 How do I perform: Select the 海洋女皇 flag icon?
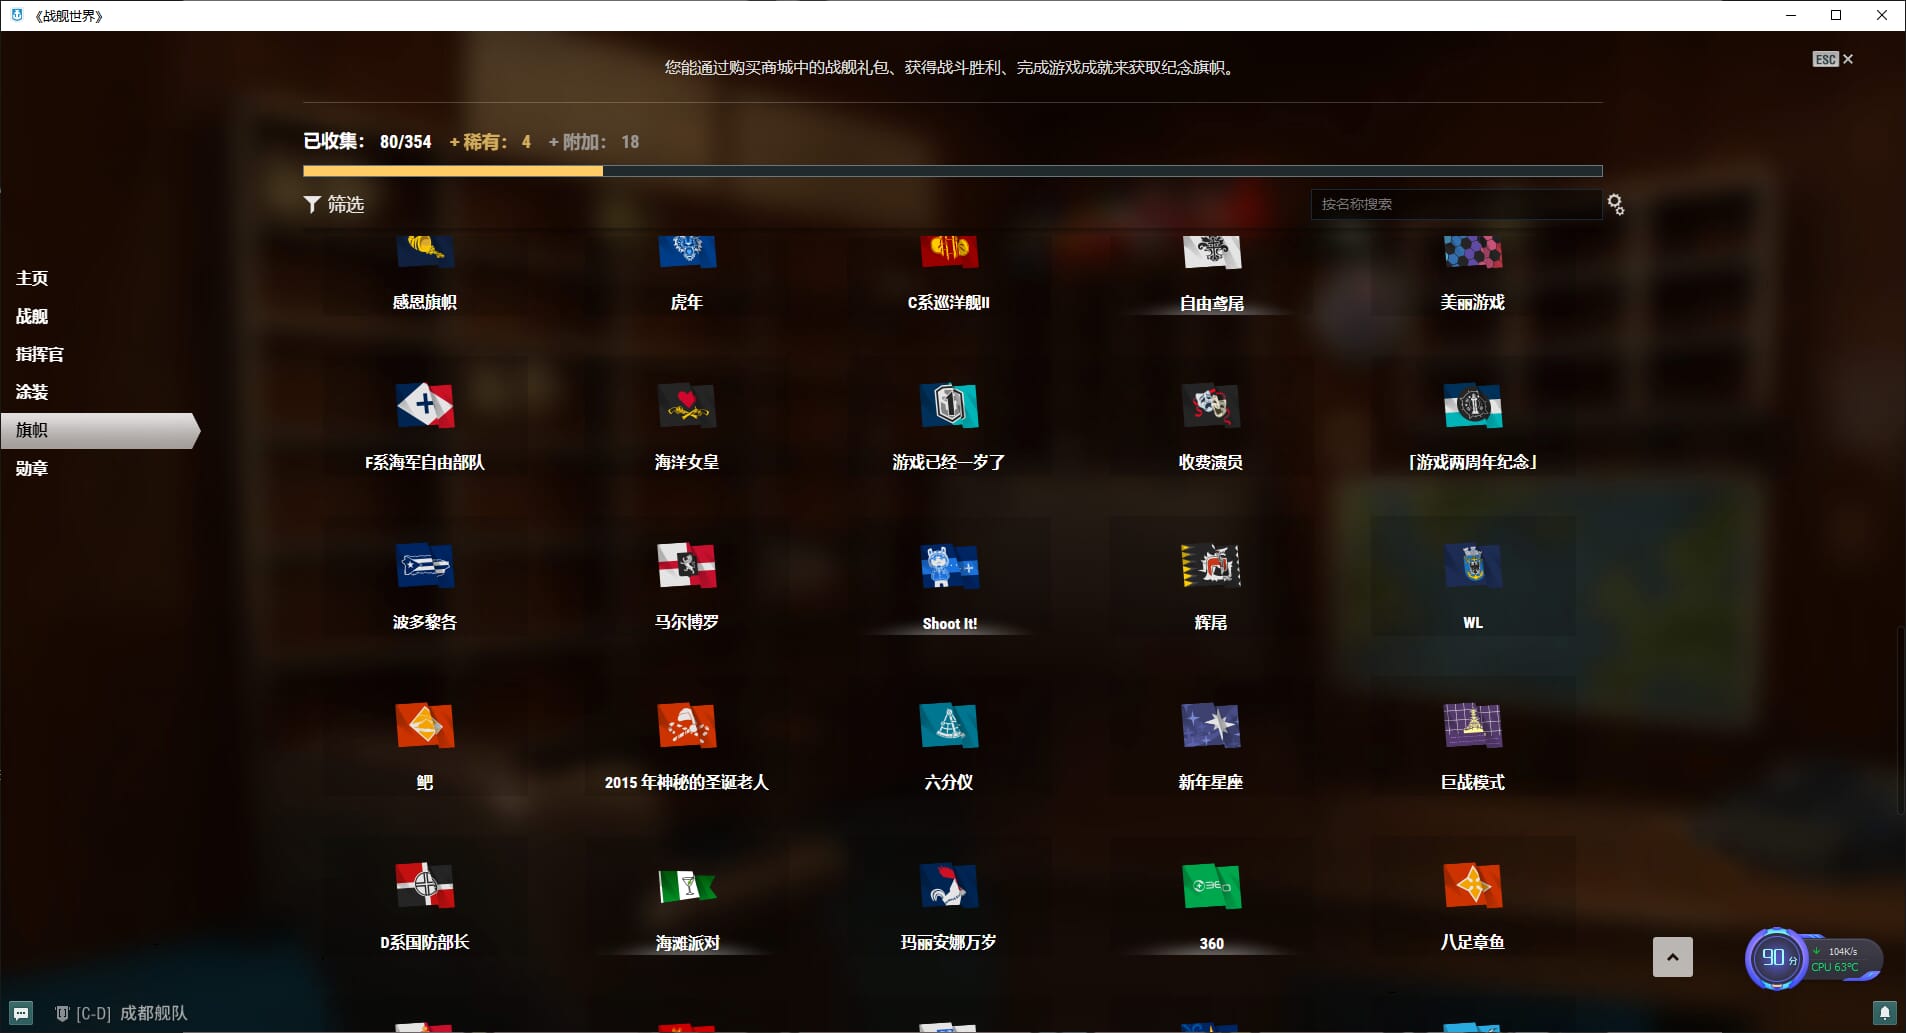[686, 406]
